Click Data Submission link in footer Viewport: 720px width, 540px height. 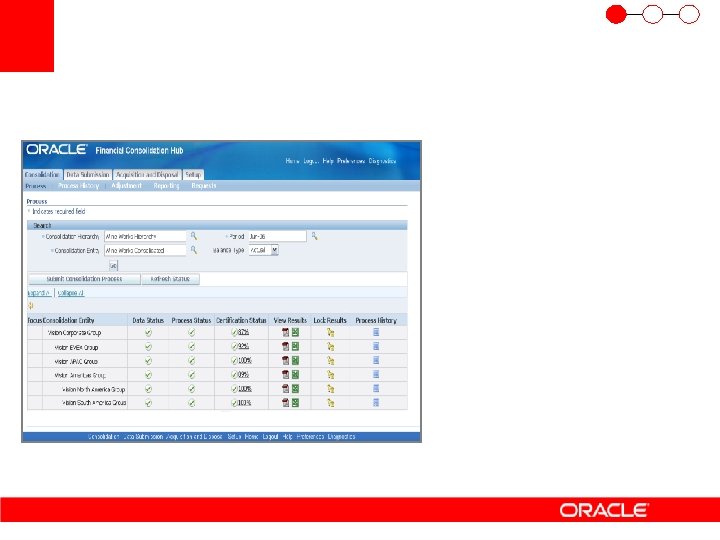coord(143,437)
